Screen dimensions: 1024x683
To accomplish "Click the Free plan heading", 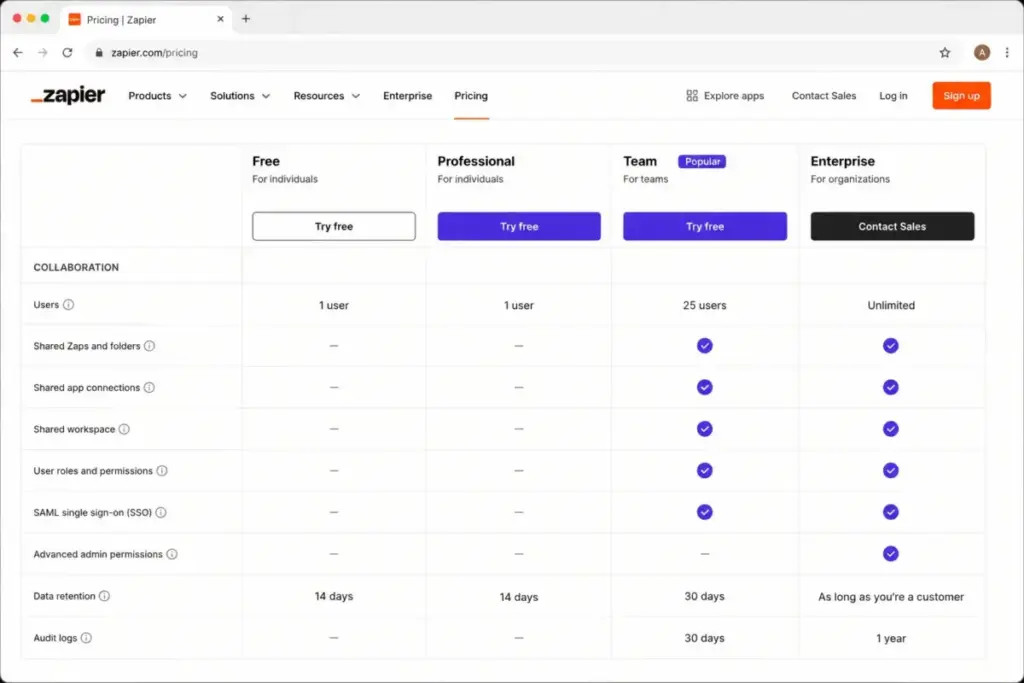I will 266,161.
